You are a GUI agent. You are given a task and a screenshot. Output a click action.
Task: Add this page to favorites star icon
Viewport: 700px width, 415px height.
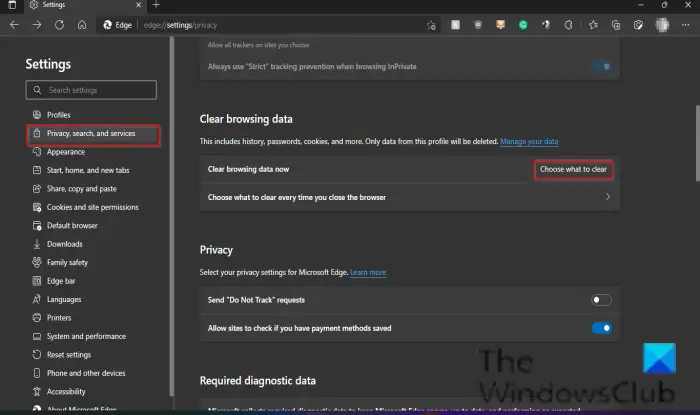(431, 25)
